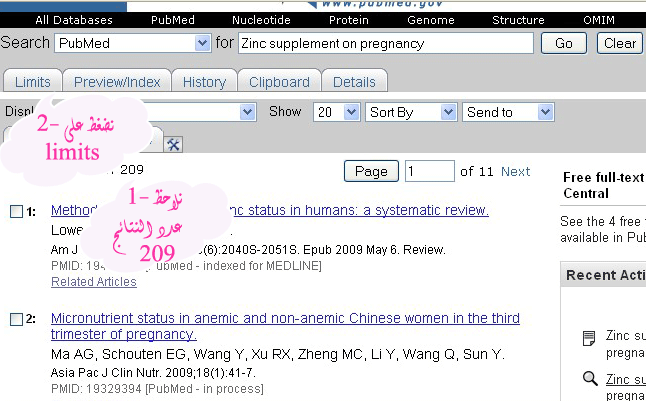Select Protein database
This screenshot has height=401, width=646.
(349, 20)
